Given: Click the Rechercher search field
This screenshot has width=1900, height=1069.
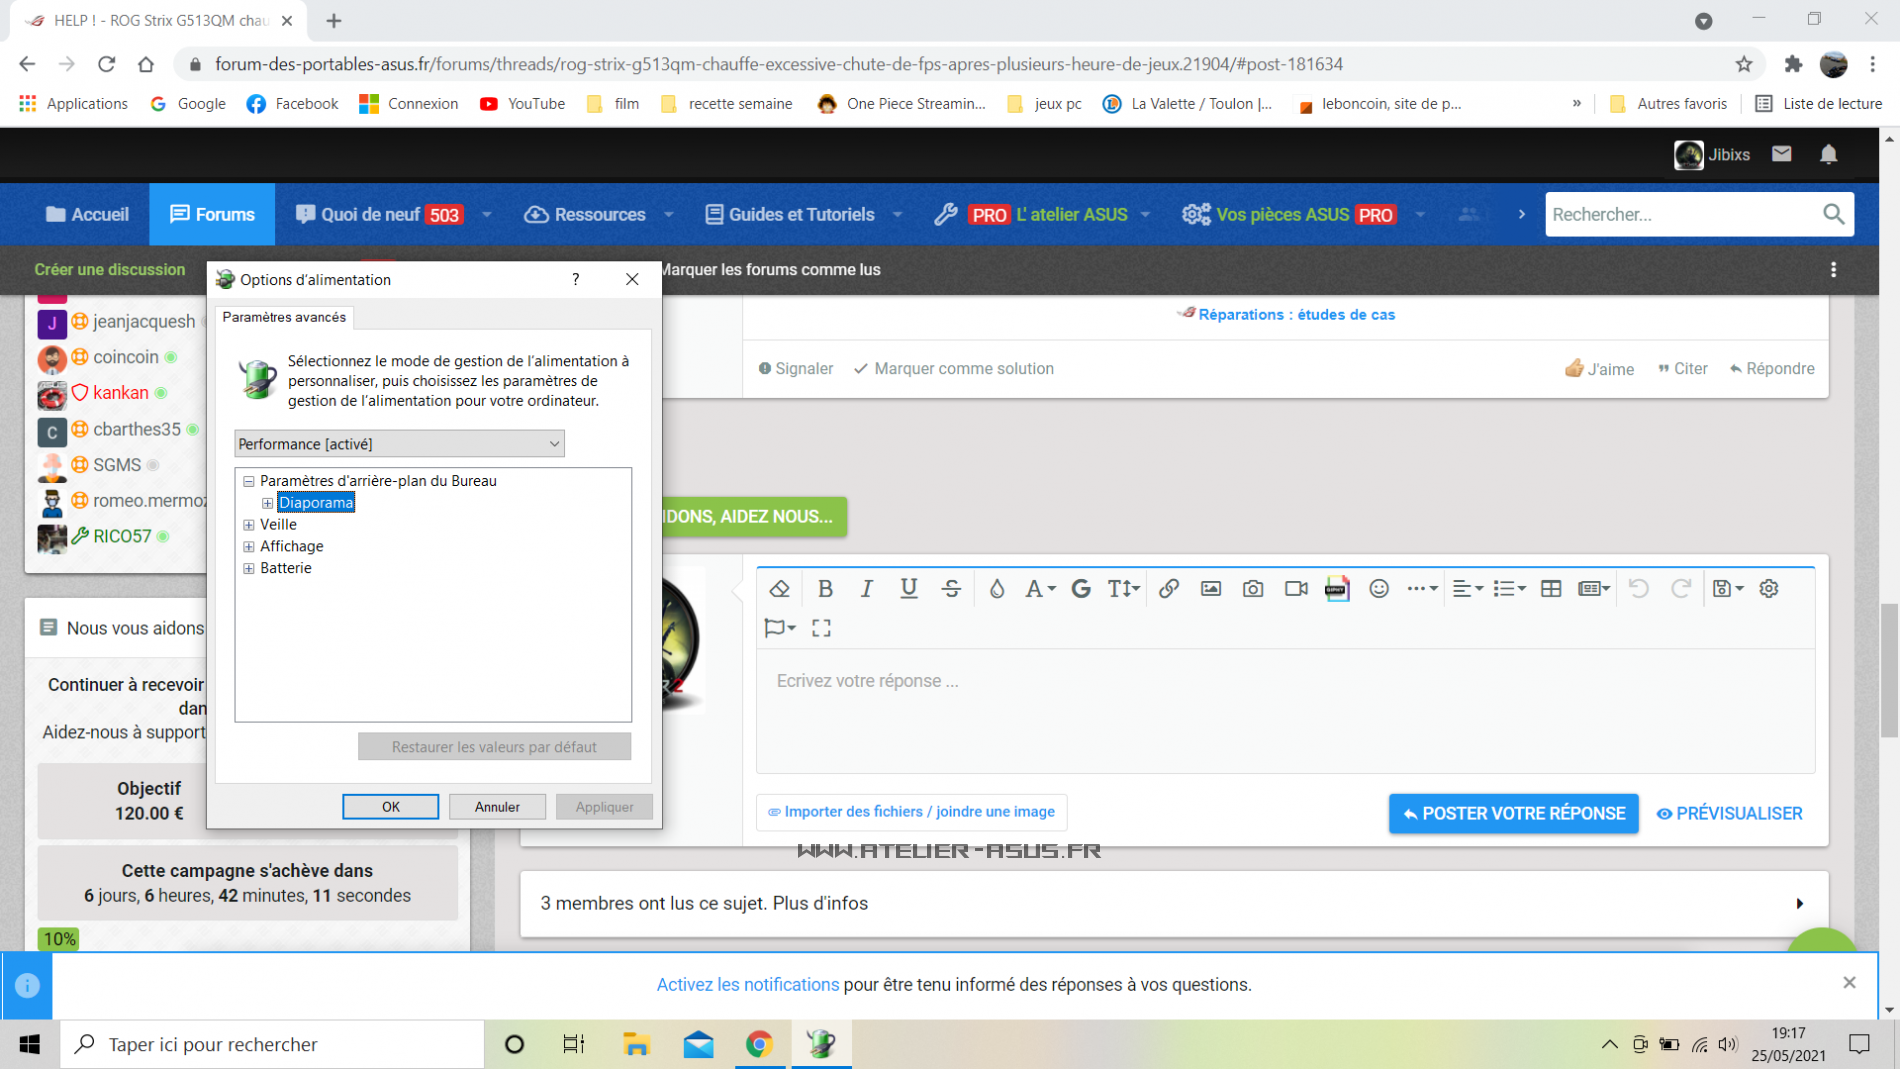Looking at the screenshot, I should [1684, 214].
